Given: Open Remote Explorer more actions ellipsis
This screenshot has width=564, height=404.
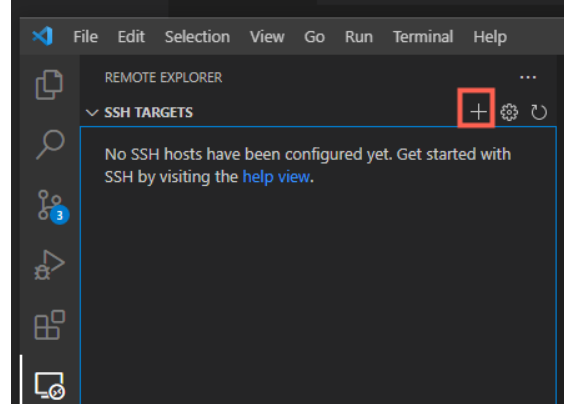Looking at the screenshot, I should click(528, 77).
